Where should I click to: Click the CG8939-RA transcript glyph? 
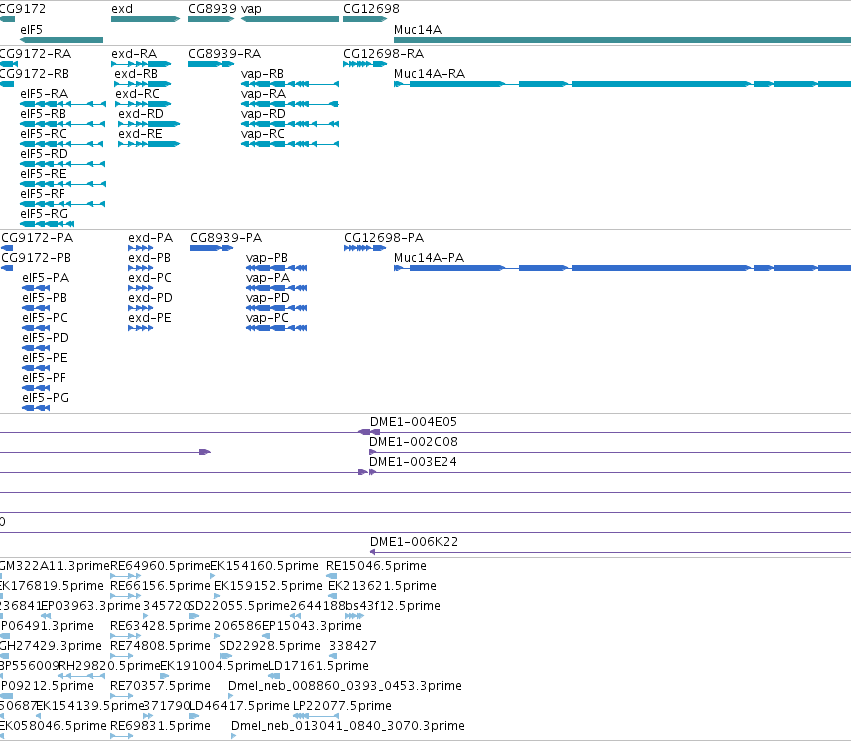point(211,64)
